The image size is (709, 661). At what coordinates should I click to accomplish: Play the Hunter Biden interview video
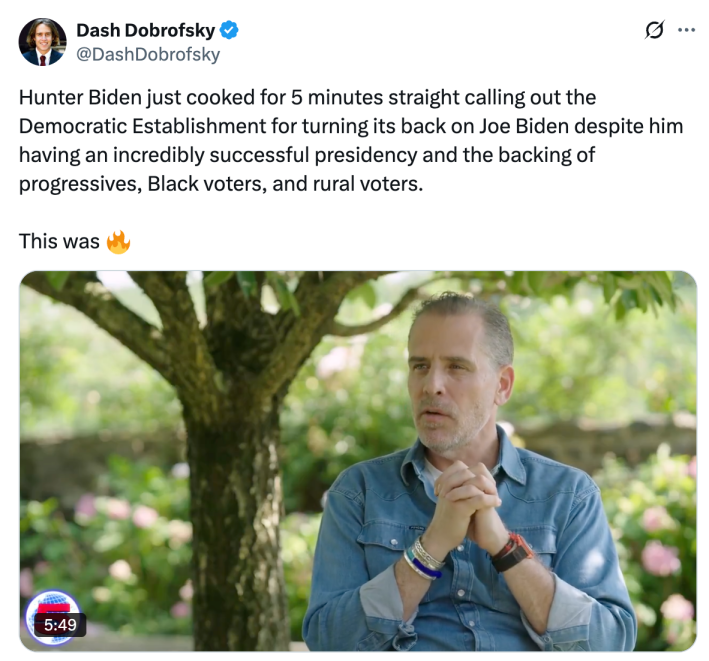[x=357, y=460]
